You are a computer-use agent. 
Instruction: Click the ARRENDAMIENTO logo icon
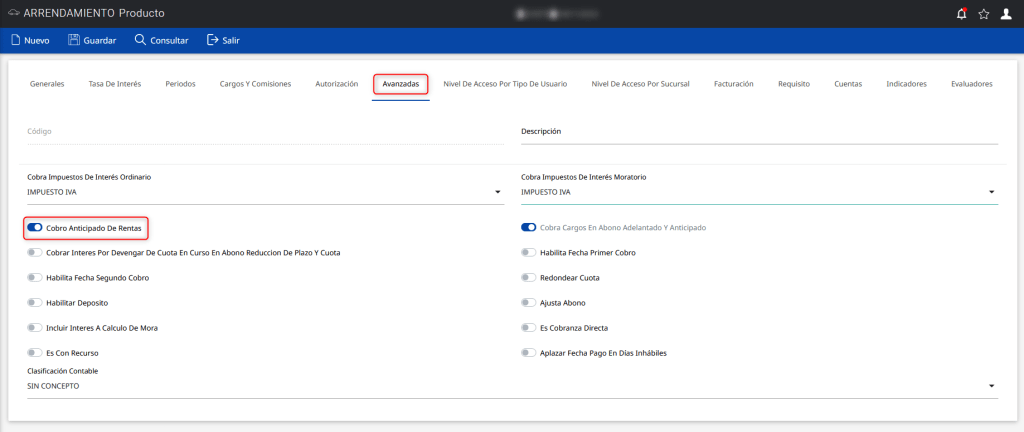point(12,14)
